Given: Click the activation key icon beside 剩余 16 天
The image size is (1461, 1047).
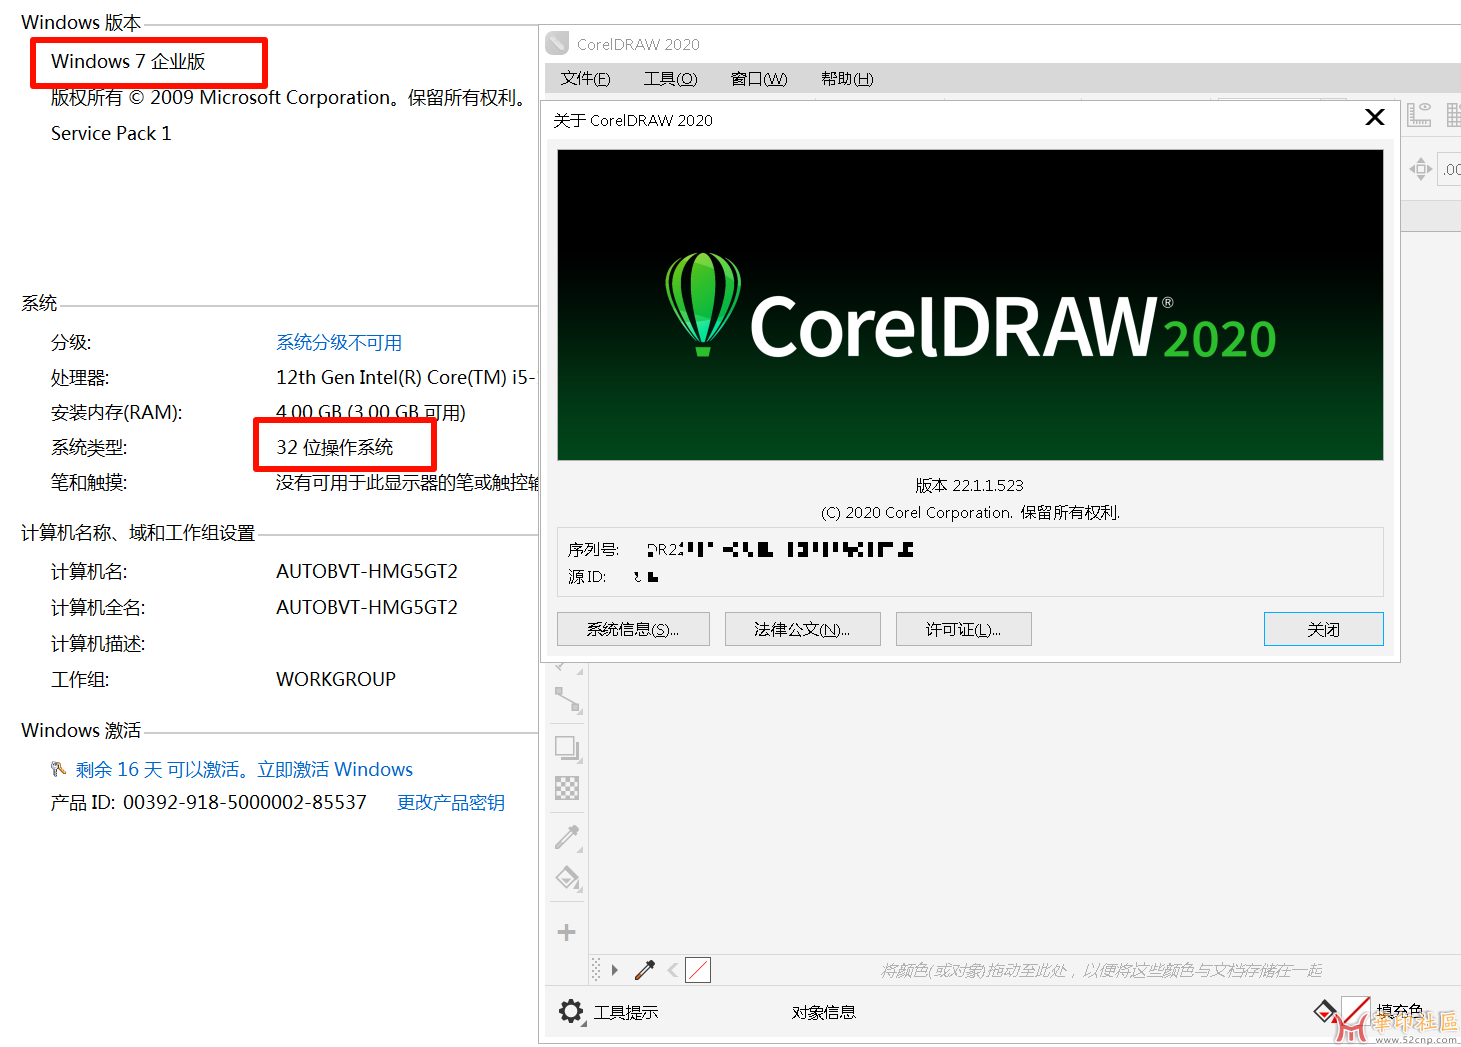Looking at the screenshot, I should click(x=59, y=769).
